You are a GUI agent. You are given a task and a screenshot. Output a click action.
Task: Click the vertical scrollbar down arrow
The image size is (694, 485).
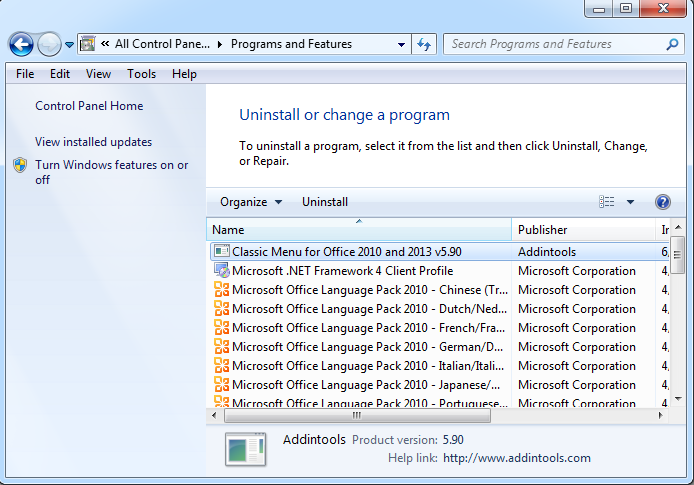click(x=678, y=399)
